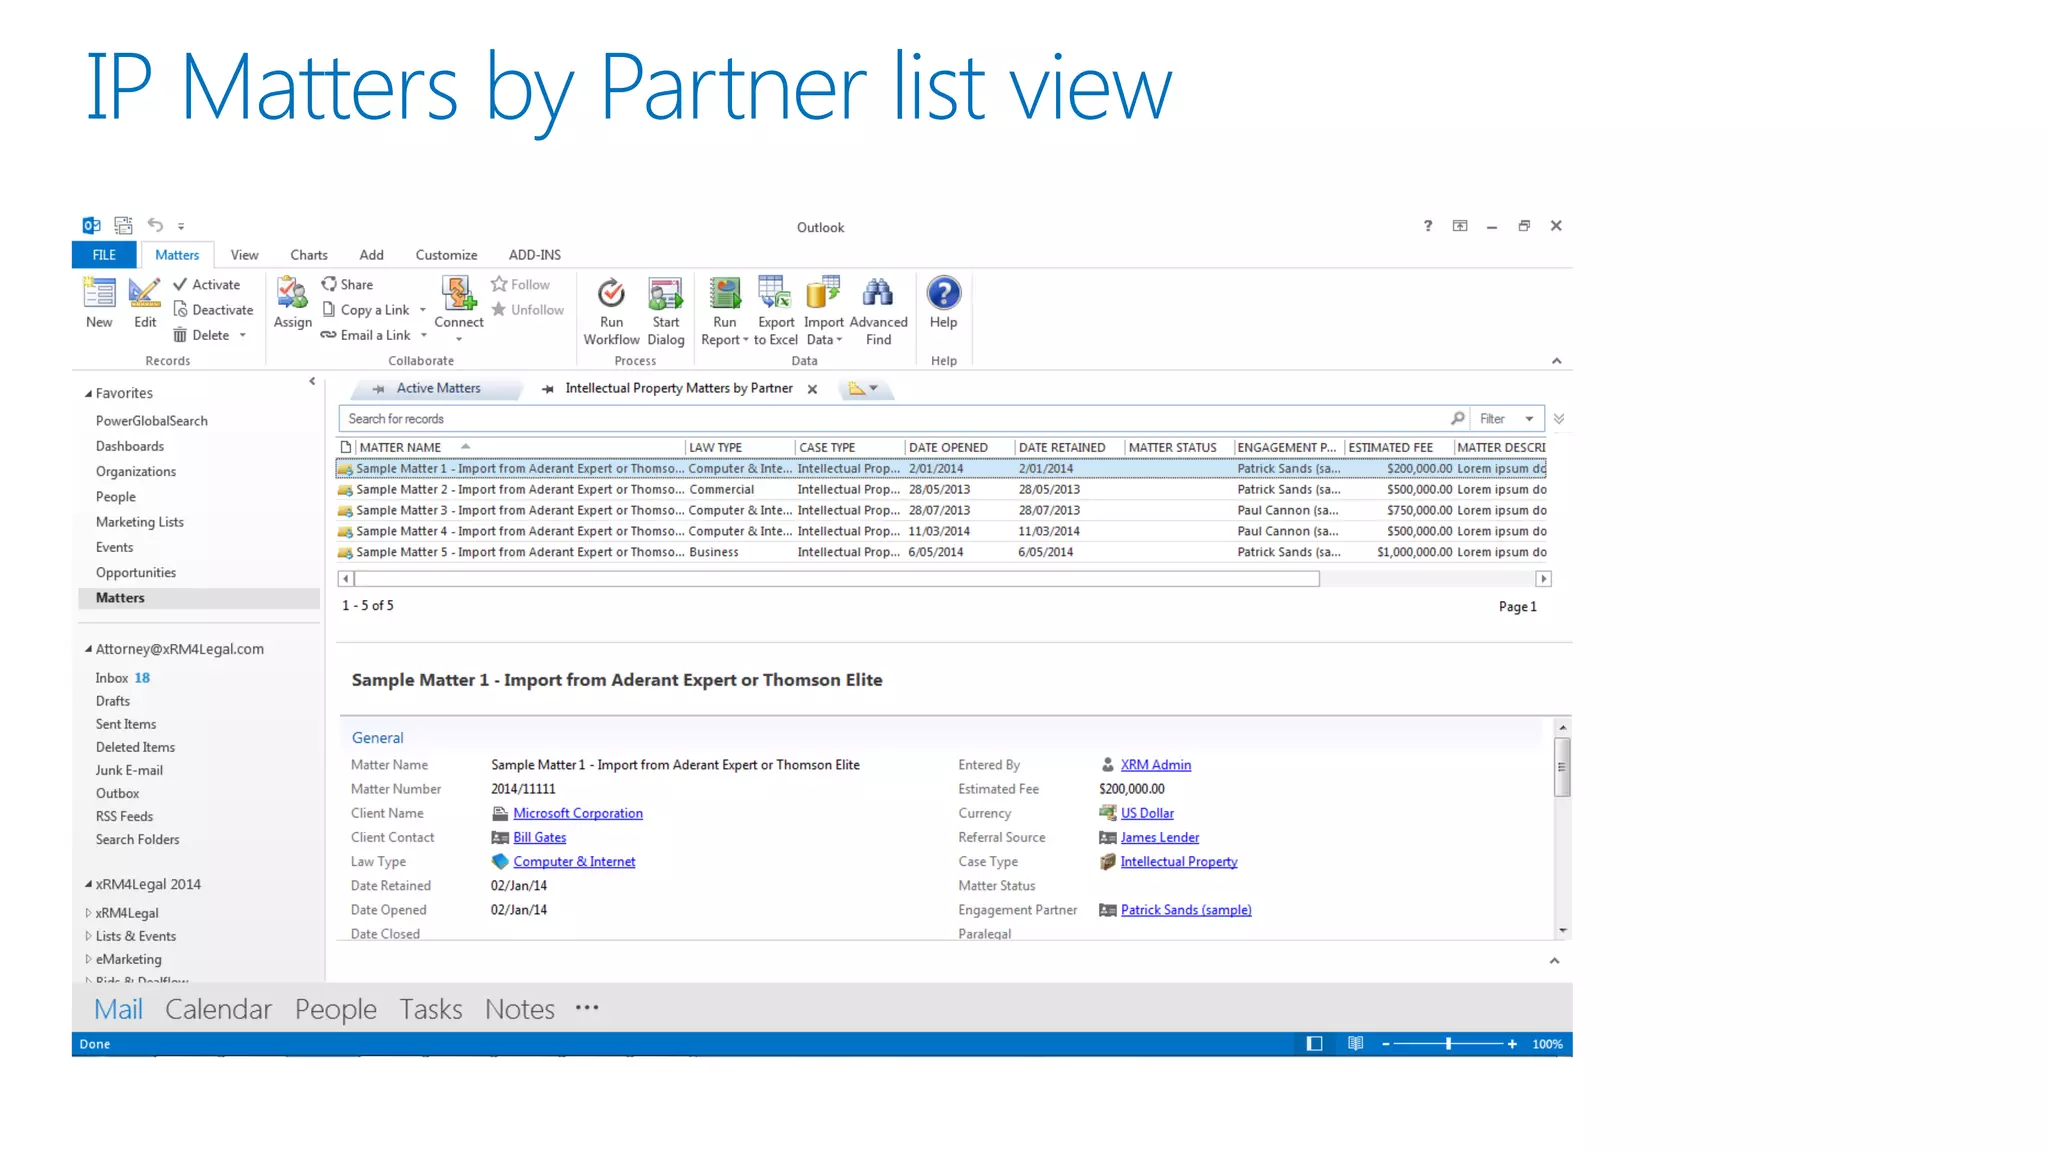Open Patrick Sands (sample) link

tap(1186, 910)
